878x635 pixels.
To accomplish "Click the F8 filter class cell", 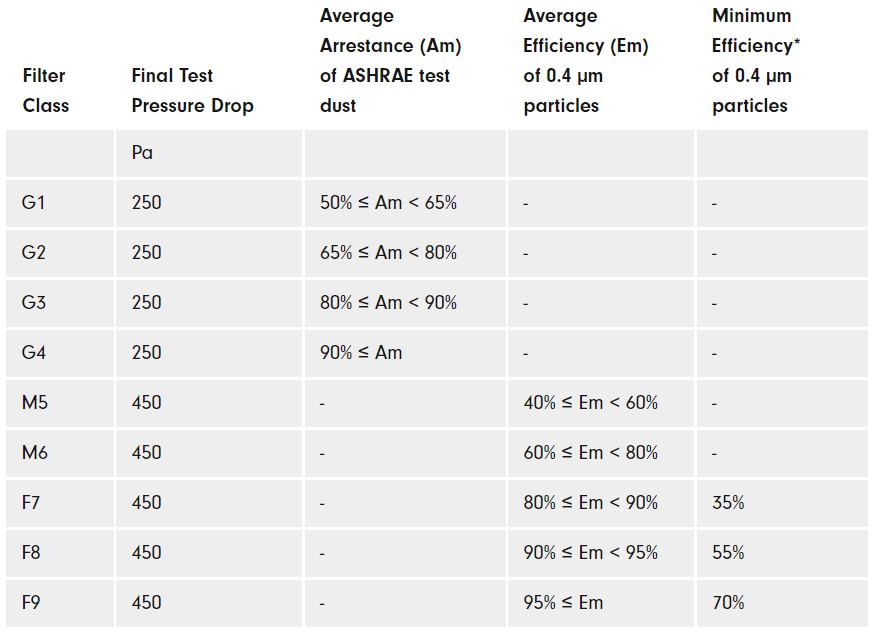I will click(31, 553).
